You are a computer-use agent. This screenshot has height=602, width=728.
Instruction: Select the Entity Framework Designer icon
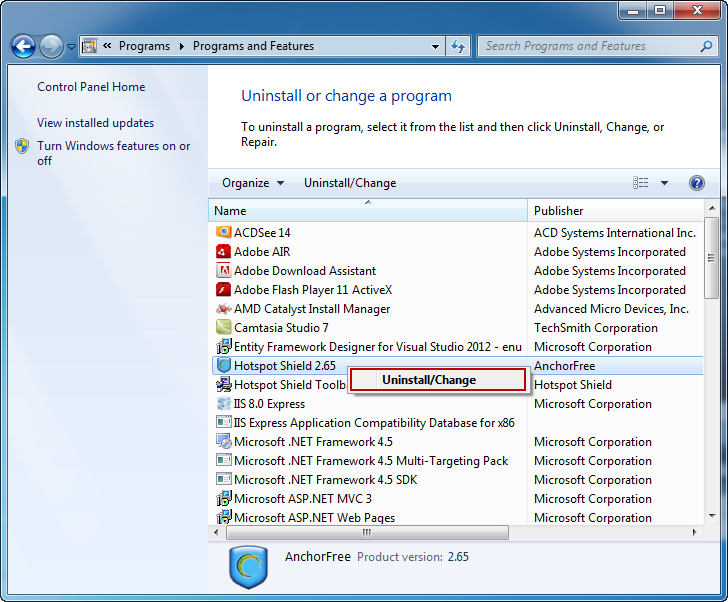point(223,346)
